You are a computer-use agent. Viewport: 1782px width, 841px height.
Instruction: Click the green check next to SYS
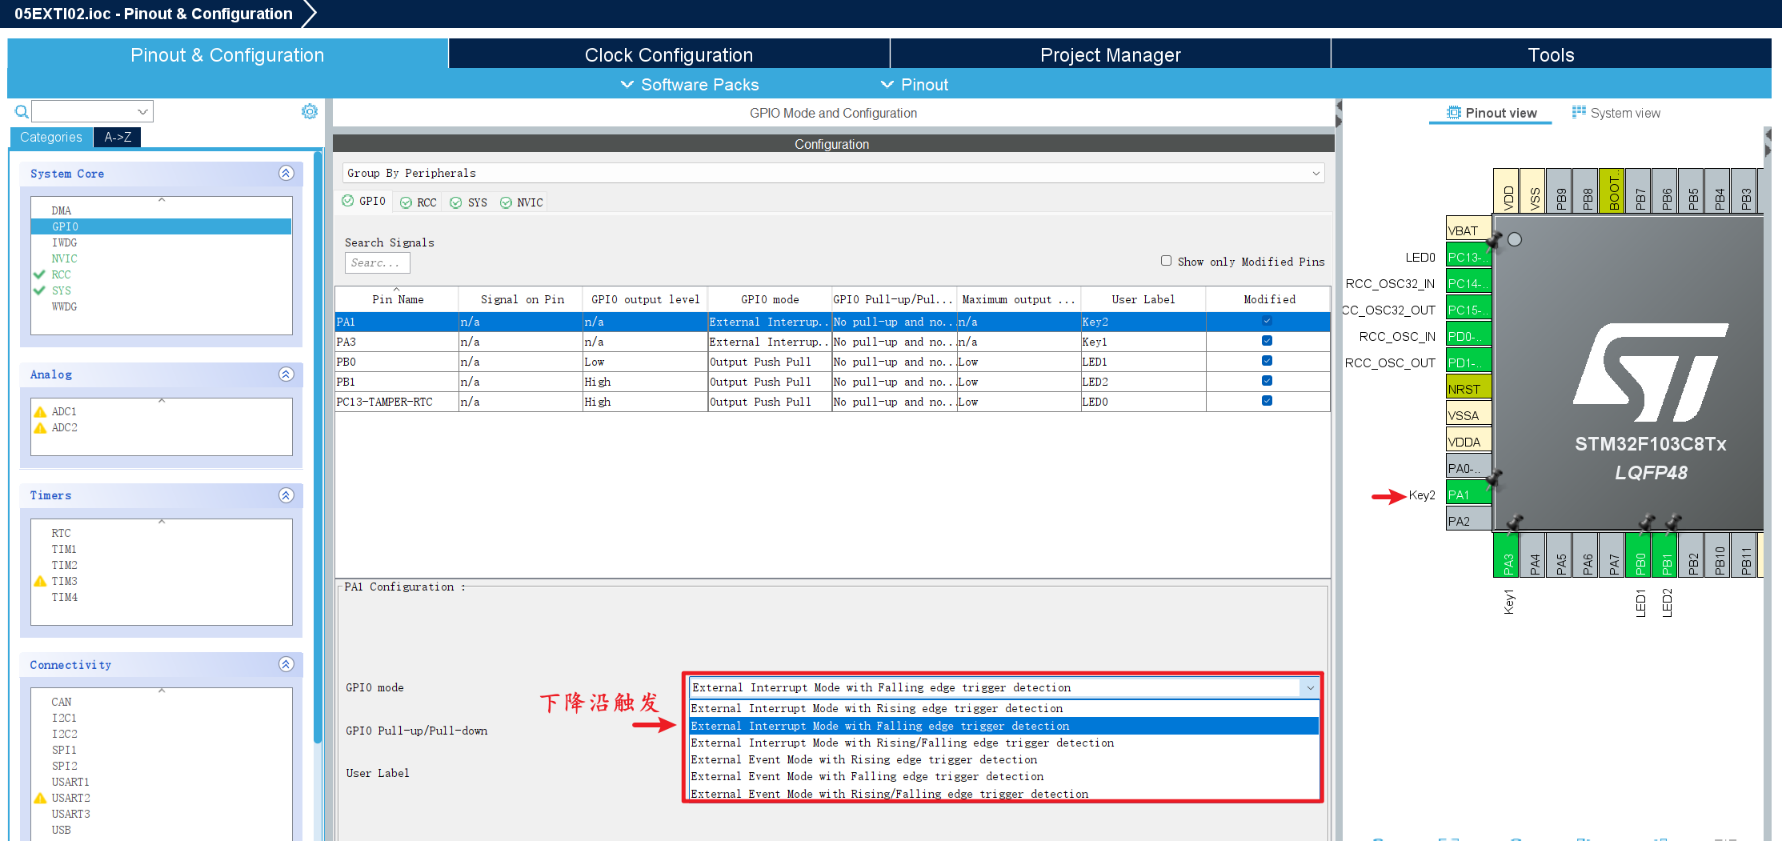pos(39,290)
